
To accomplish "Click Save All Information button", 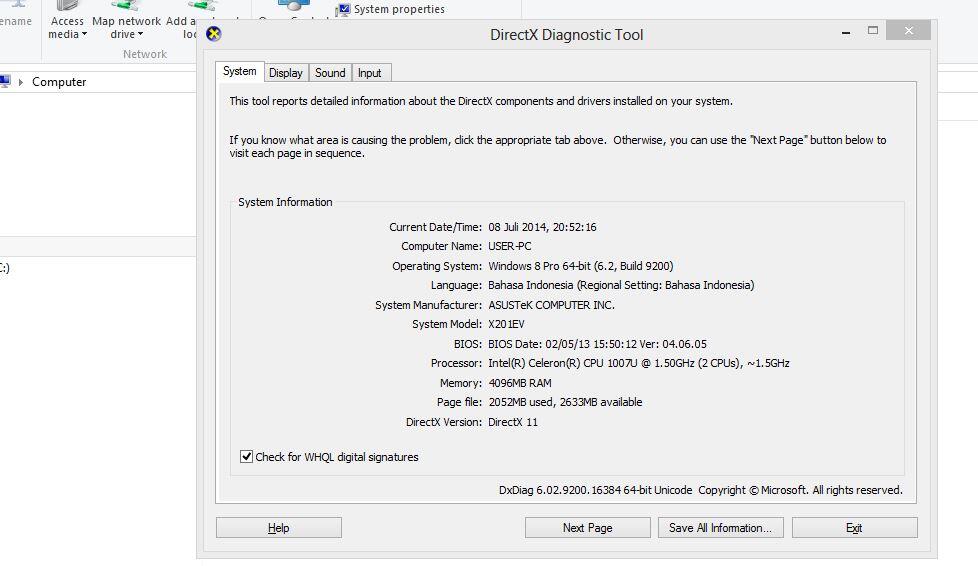I will click(720, 528).
